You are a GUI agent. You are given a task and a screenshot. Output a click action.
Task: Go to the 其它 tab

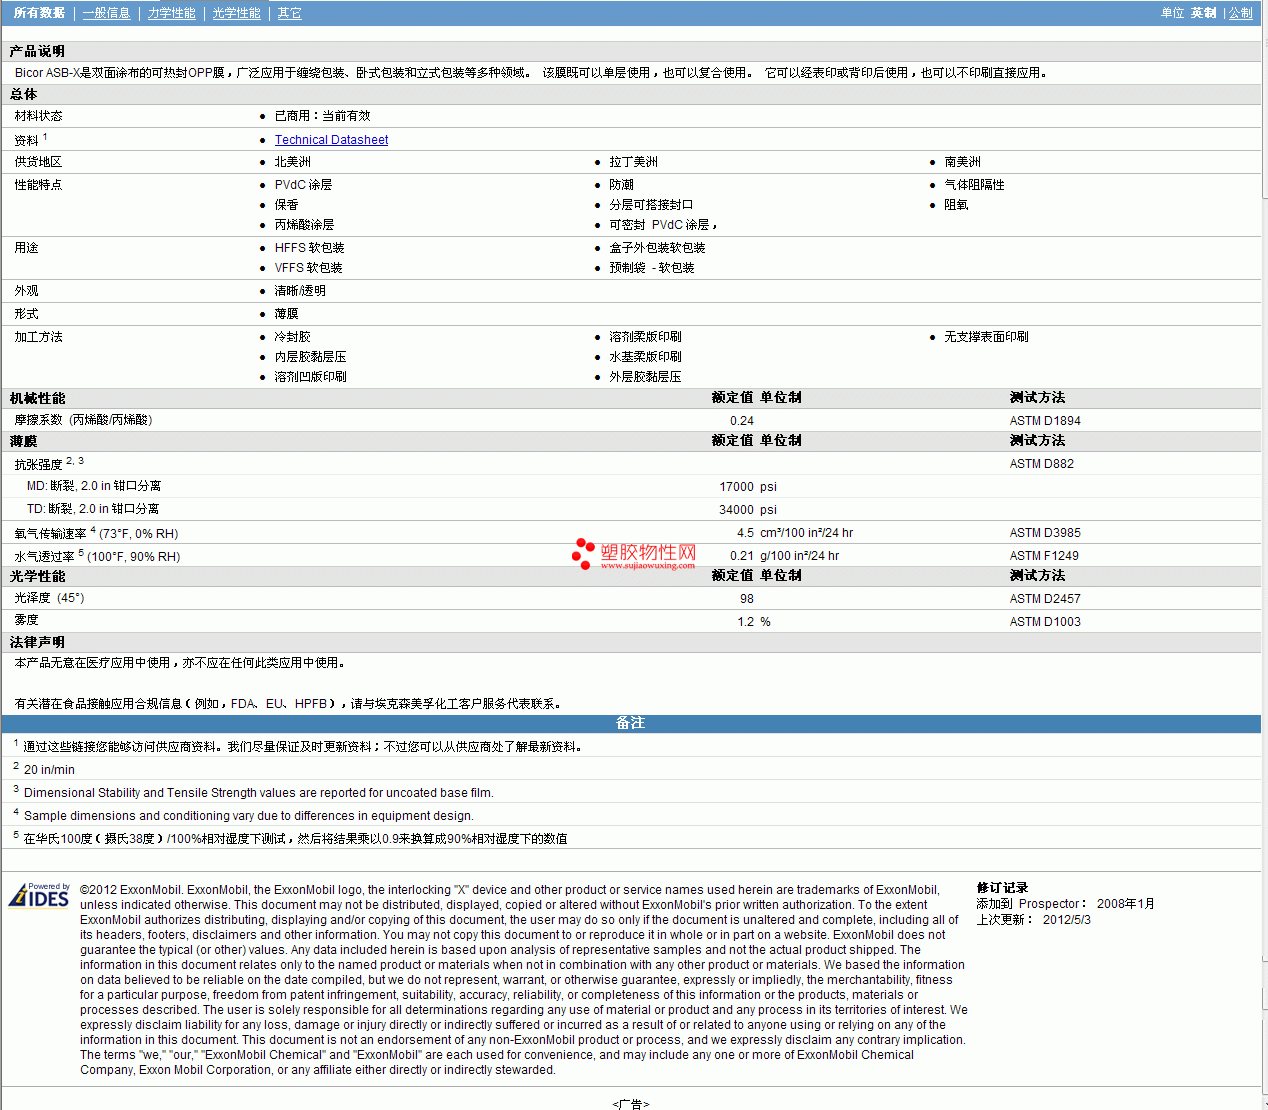[x=289, y=13]
